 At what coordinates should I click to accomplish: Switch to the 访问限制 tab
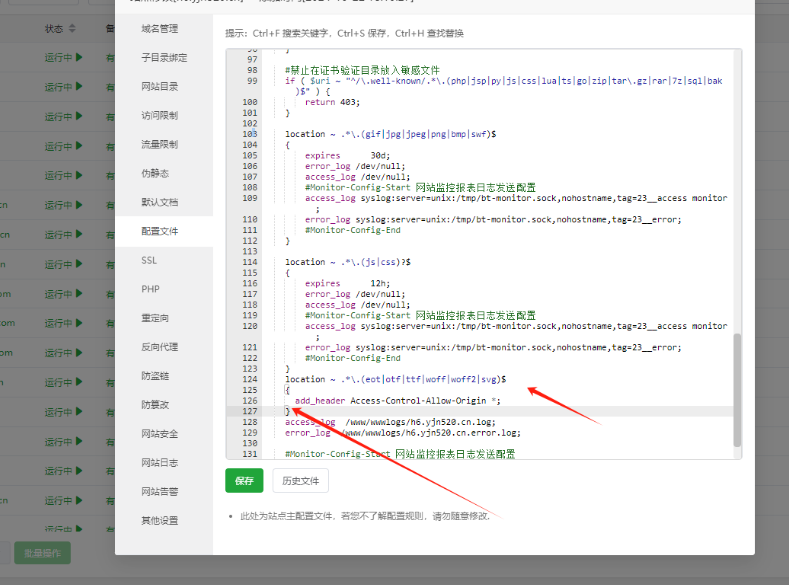[160, 115]
